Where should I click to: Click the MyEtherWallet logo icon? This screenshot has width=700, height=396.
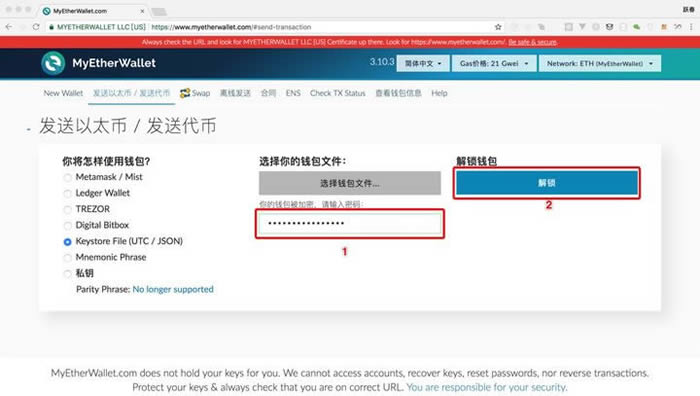pos(53,63)
